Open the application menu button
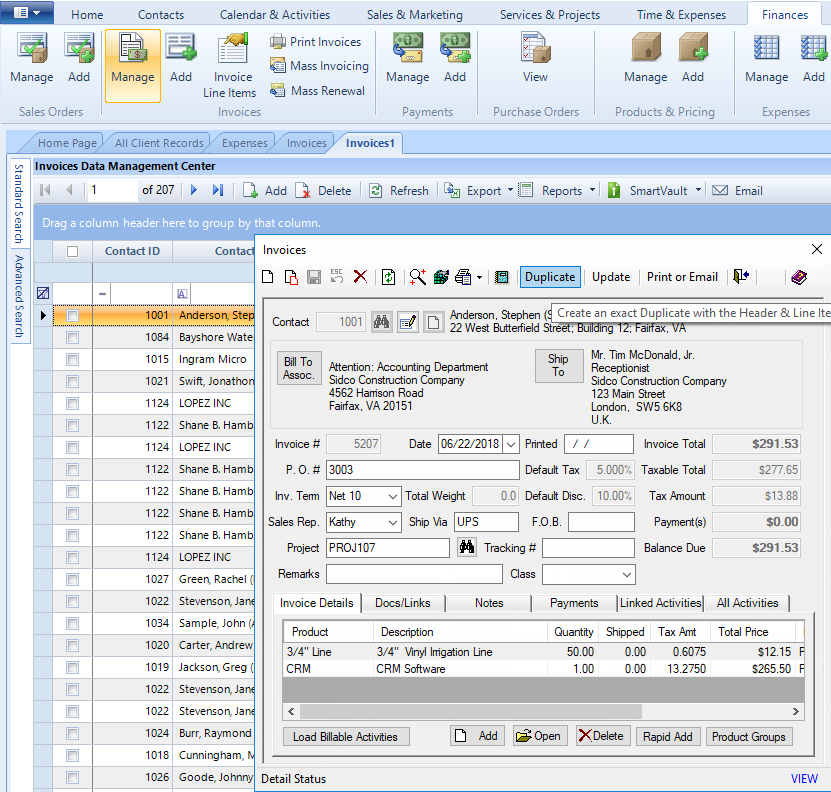Screen dimensions: 831x792 26,12
